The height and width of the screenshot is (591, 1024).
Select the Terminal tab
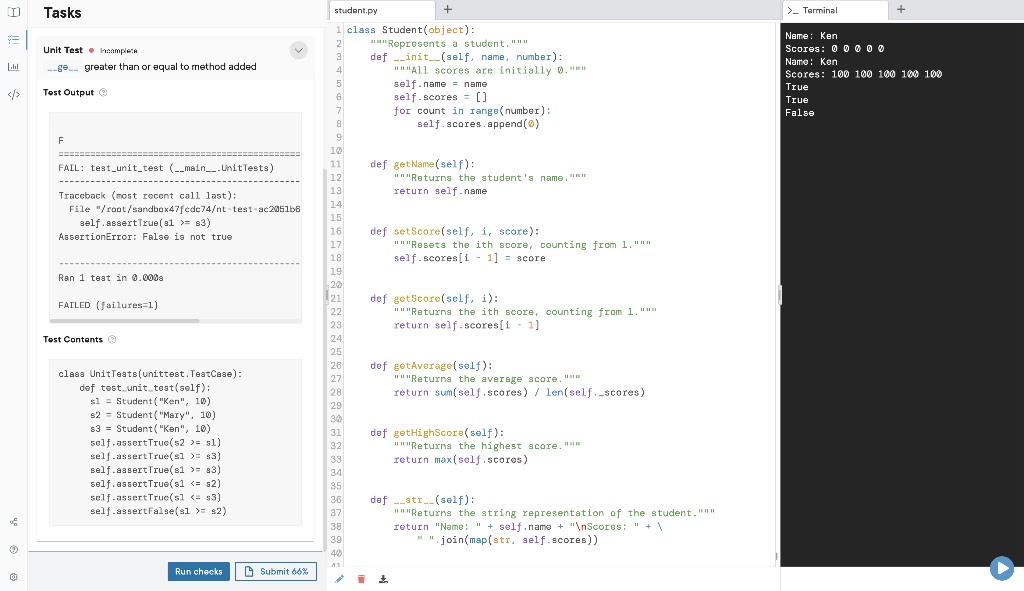pos(835,10)
